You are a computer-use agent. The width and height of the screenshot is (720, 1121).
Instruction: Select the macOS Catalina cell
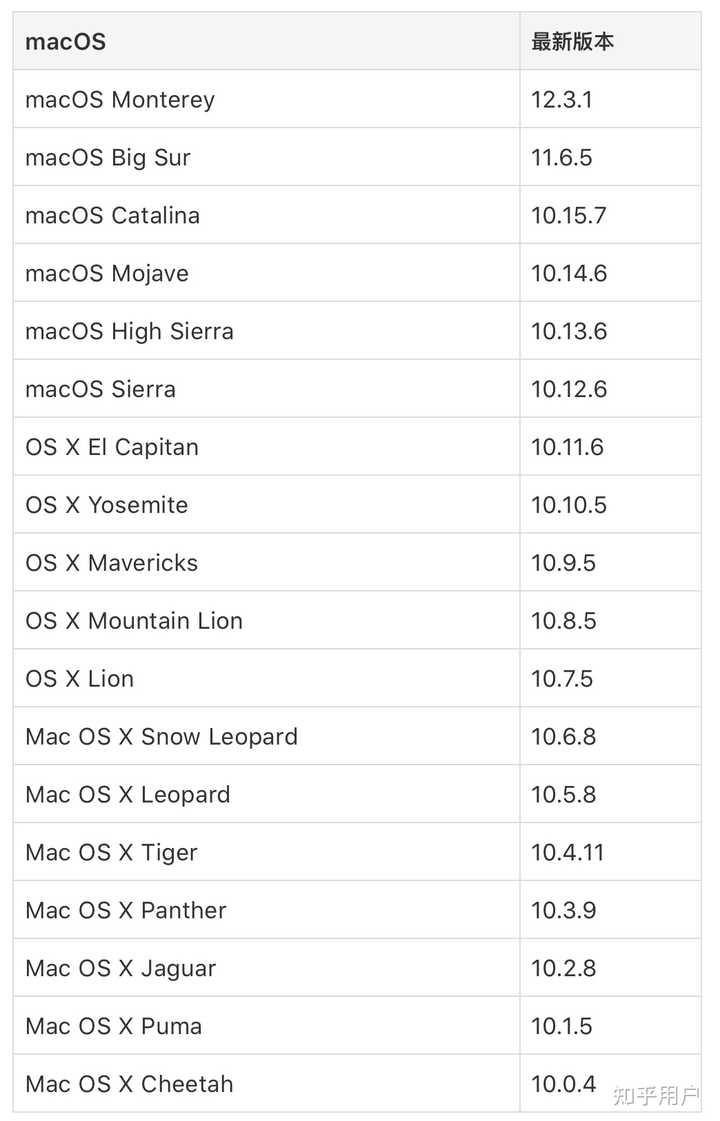click(112, 216)
